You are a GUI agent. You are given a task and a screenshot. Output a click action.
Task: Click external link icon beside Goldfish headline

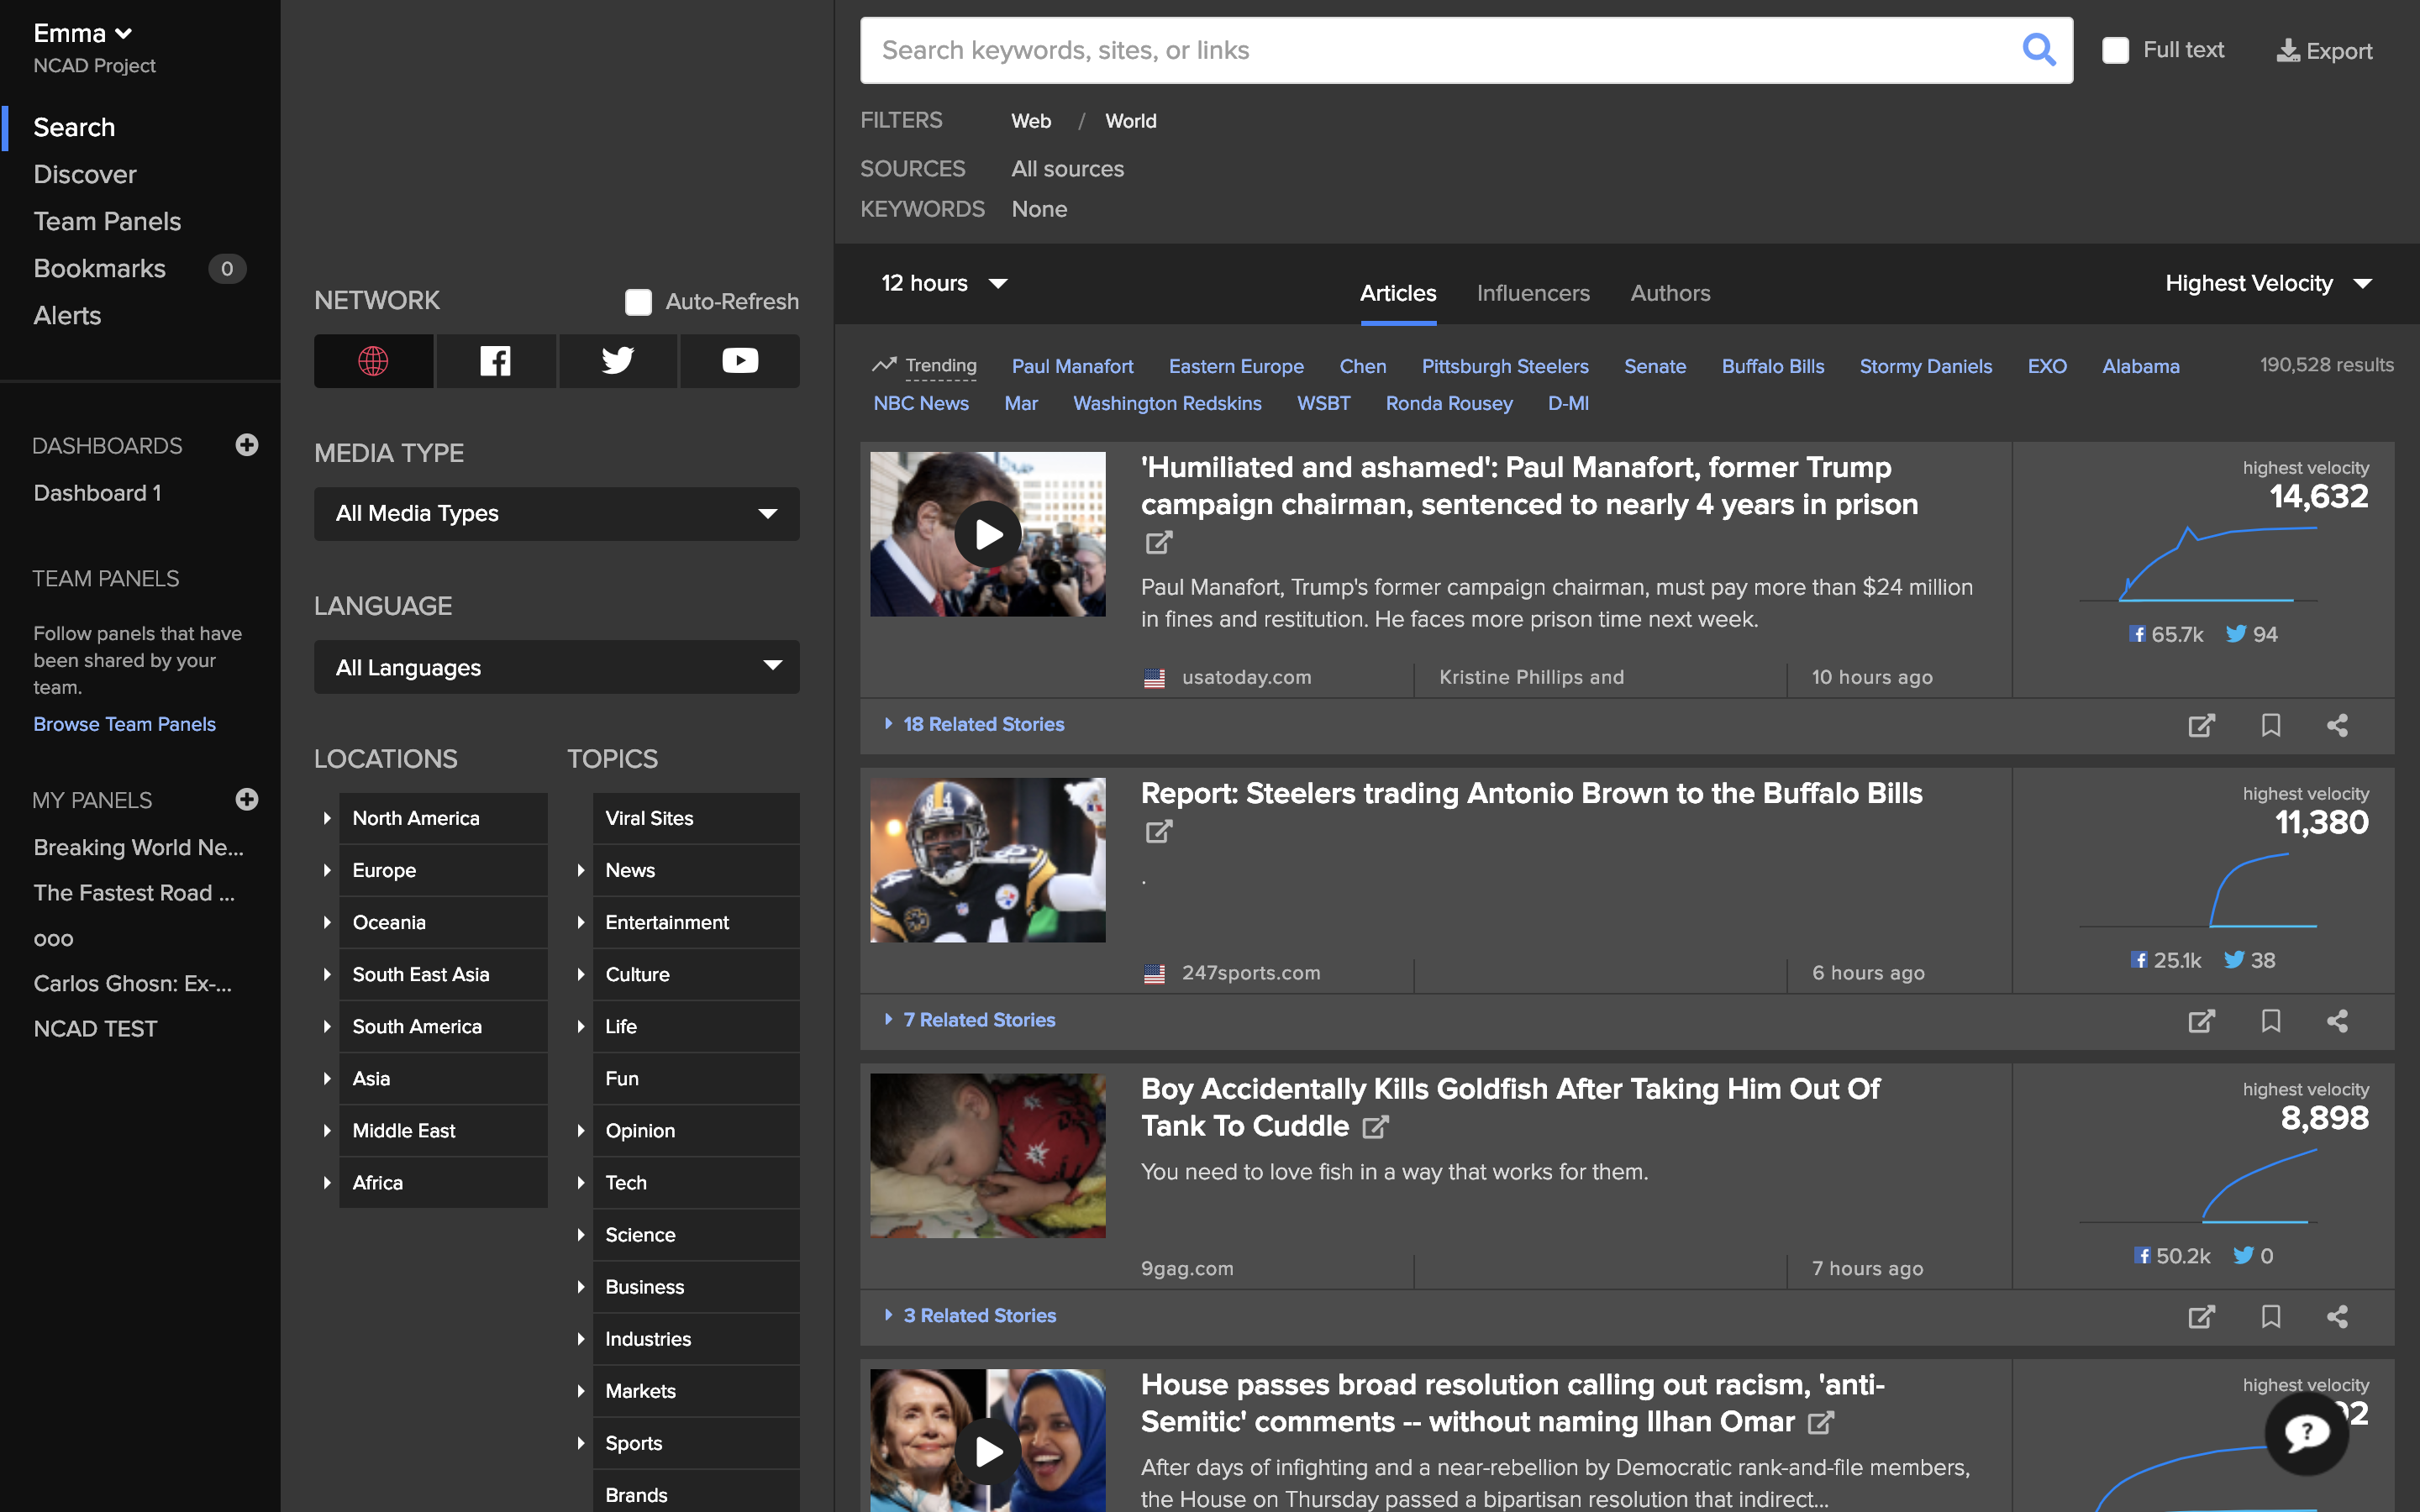1376,1127
